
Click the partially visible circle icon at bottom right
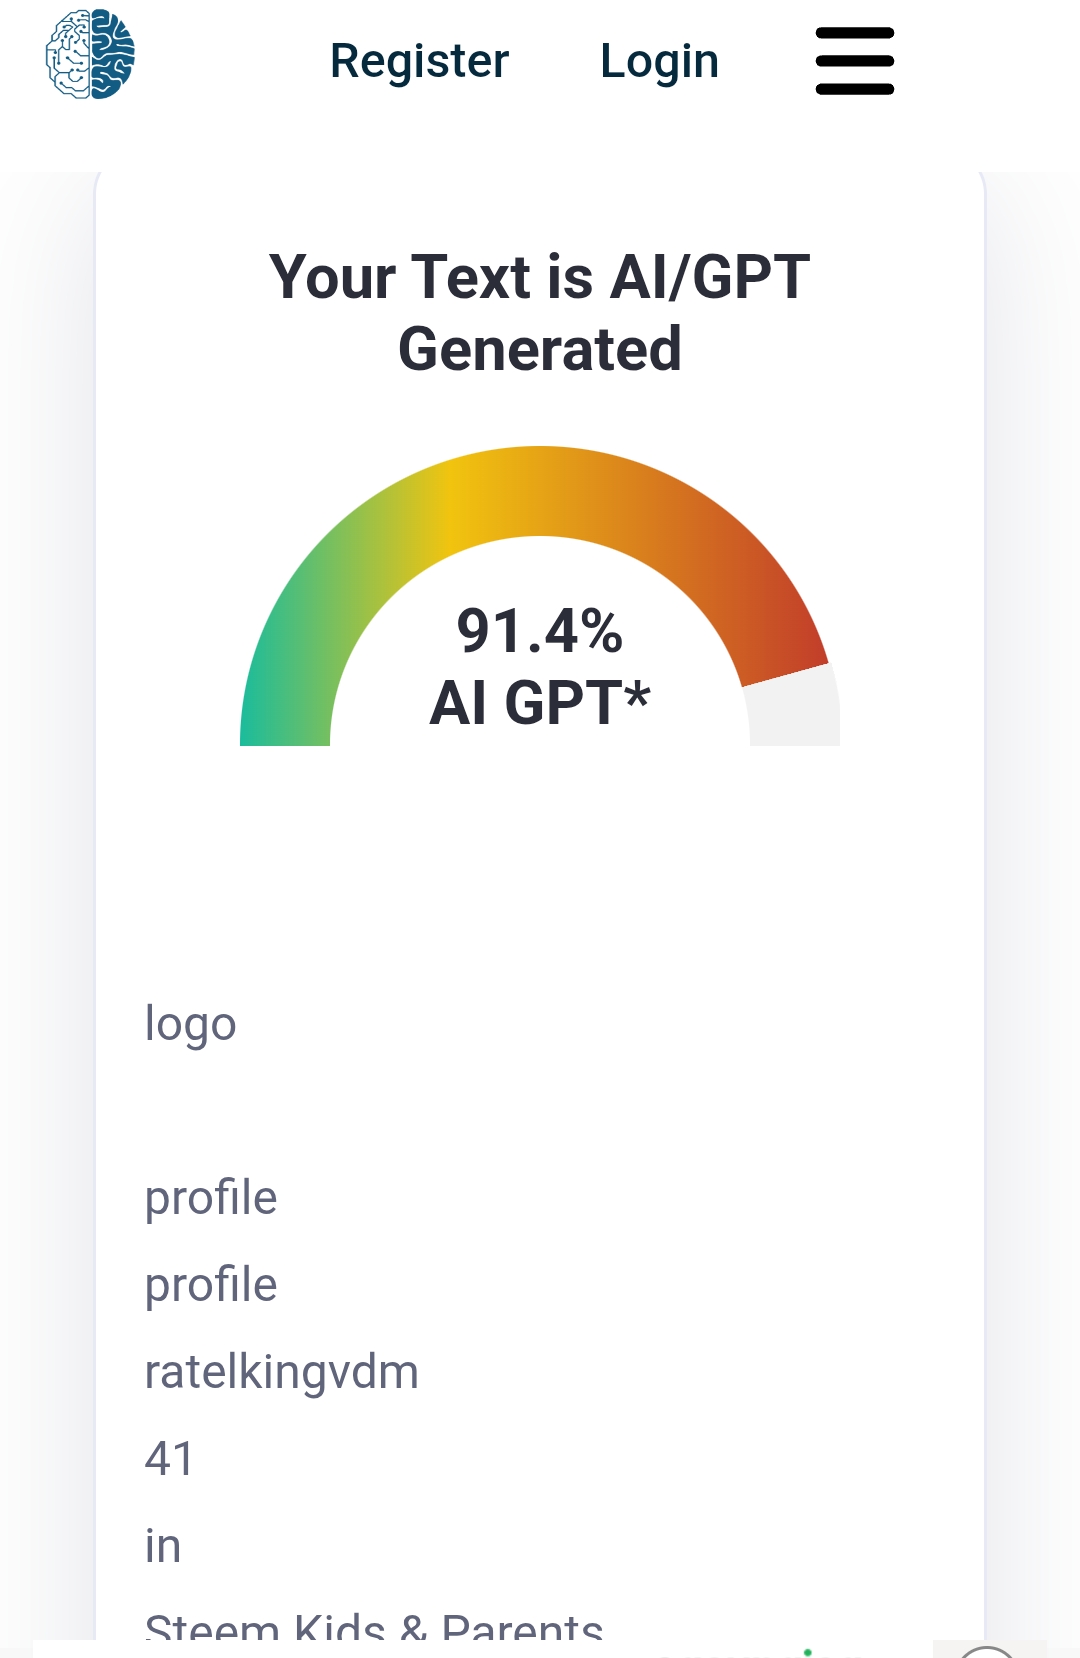pos(987,1650)
